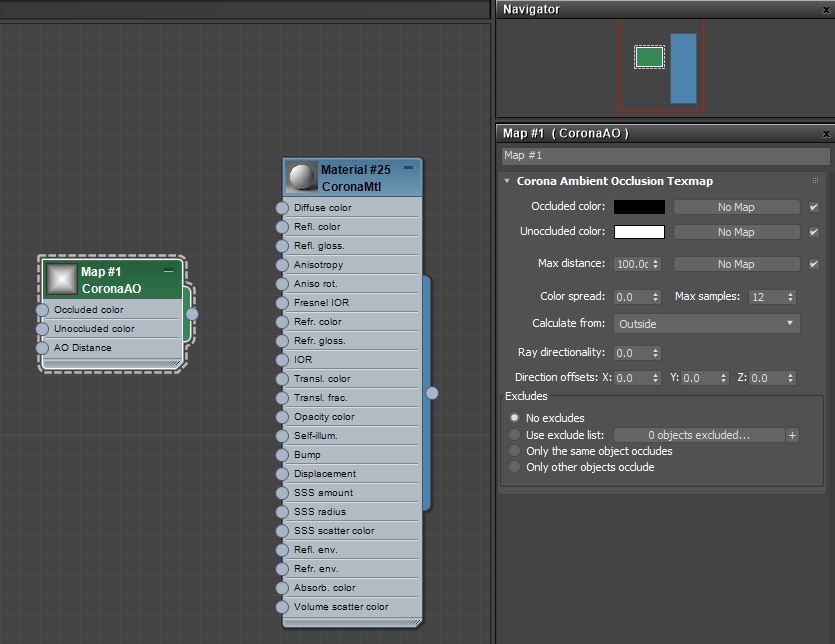Click the Displacement input socket
This screenshot has height=644, width=835.
282,474
